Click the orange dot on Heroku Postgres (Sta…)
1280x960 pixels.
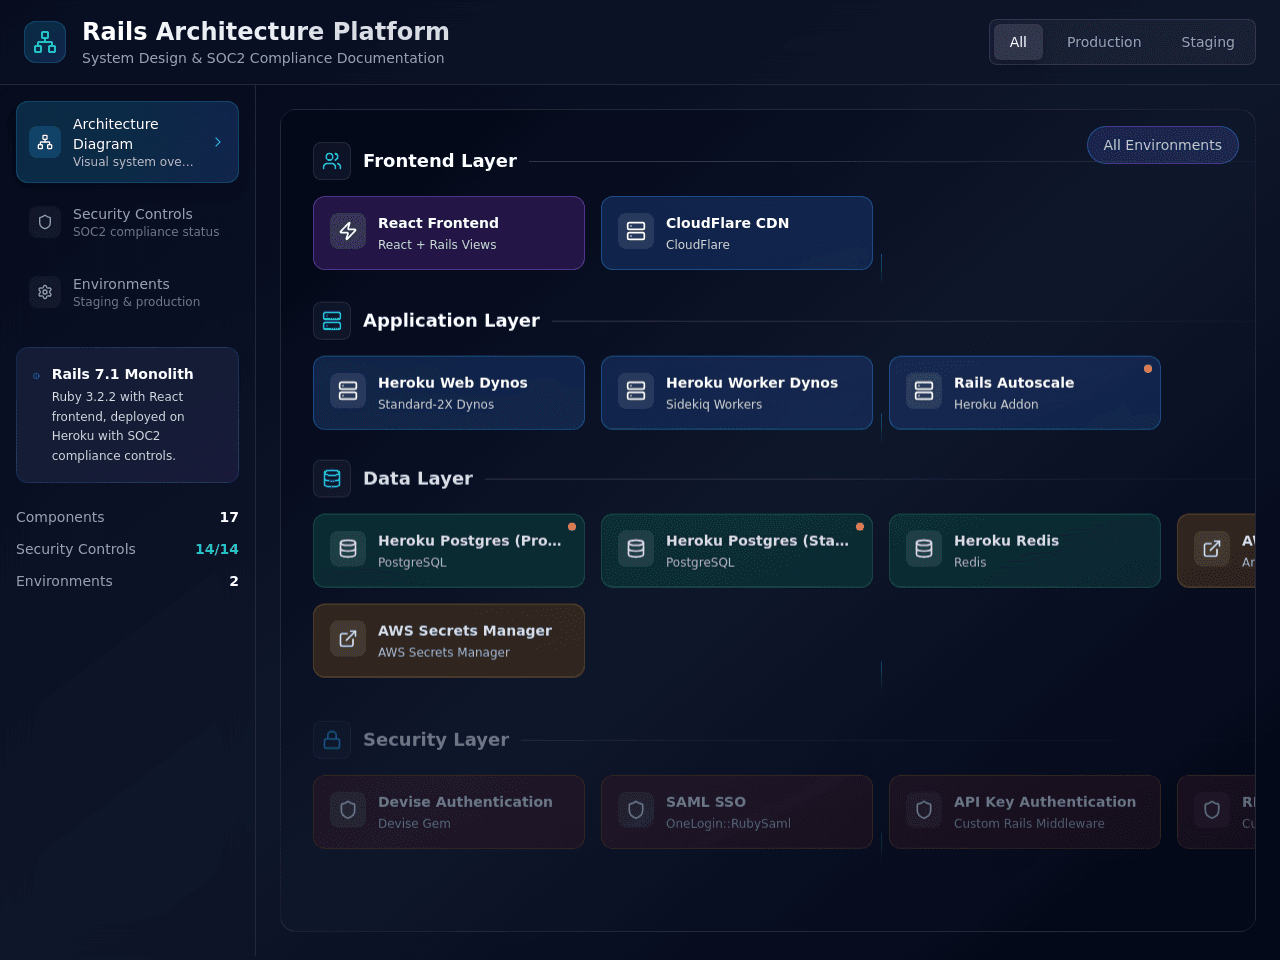pyautogui.click(x=860, y=527)
